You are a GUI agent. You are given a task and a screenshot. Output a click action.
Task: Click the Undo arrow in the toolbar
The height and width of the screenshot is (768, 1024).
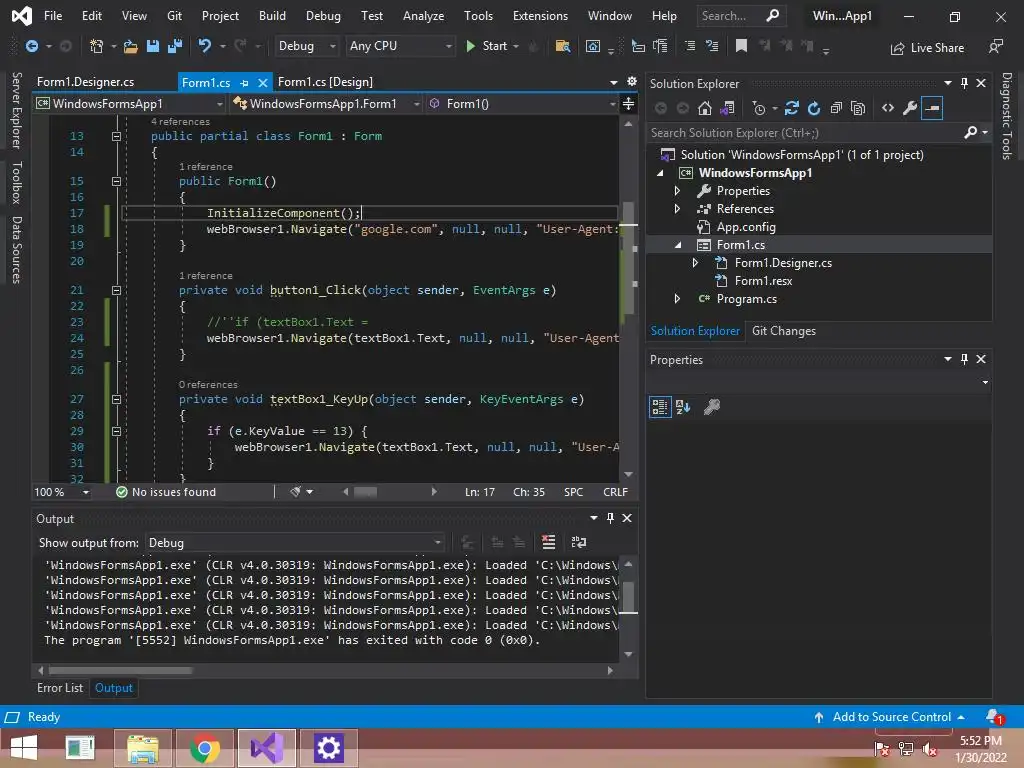coord(205,46)
